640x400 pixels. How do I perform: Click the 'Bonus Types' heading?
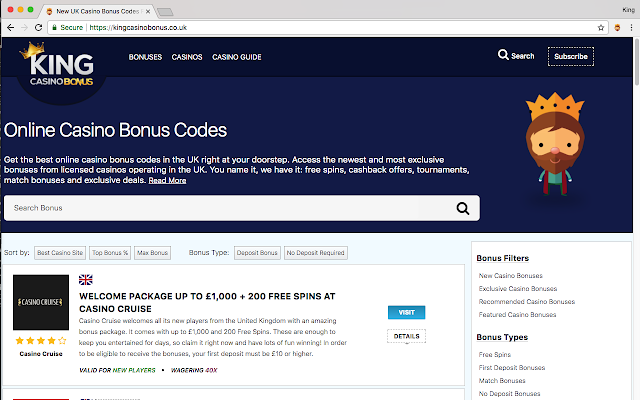pyautogui.click(x=502, y=337)
